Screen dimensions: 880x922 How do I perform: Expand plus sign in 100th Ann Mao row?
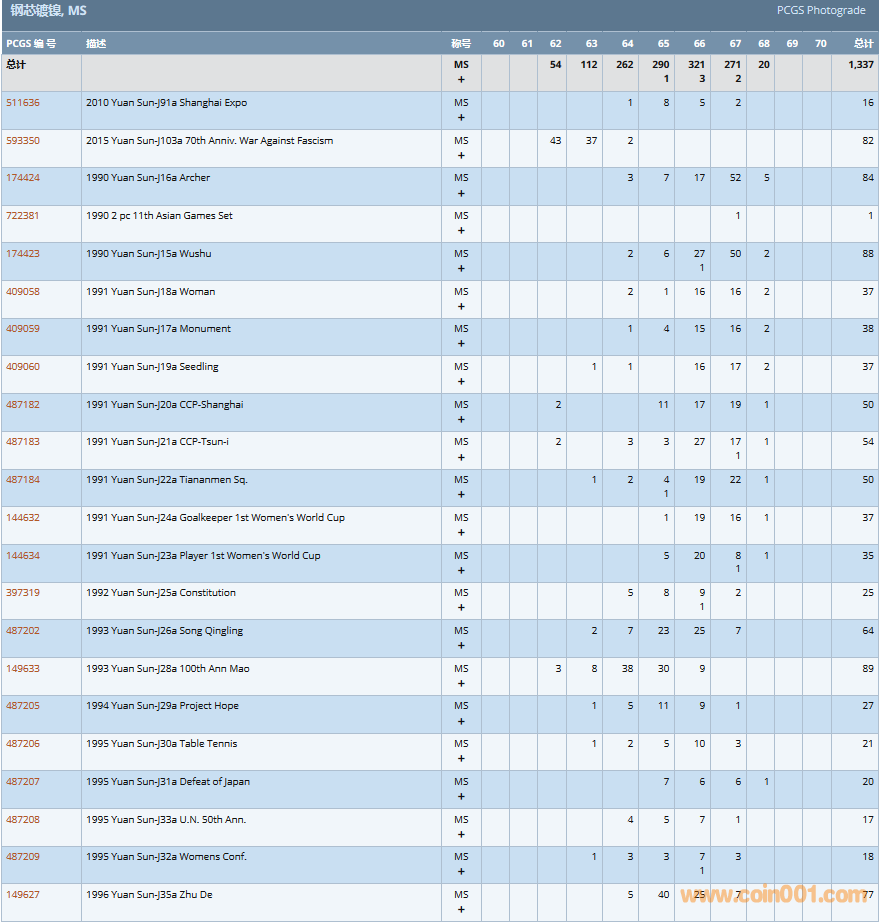click(461, 684)
